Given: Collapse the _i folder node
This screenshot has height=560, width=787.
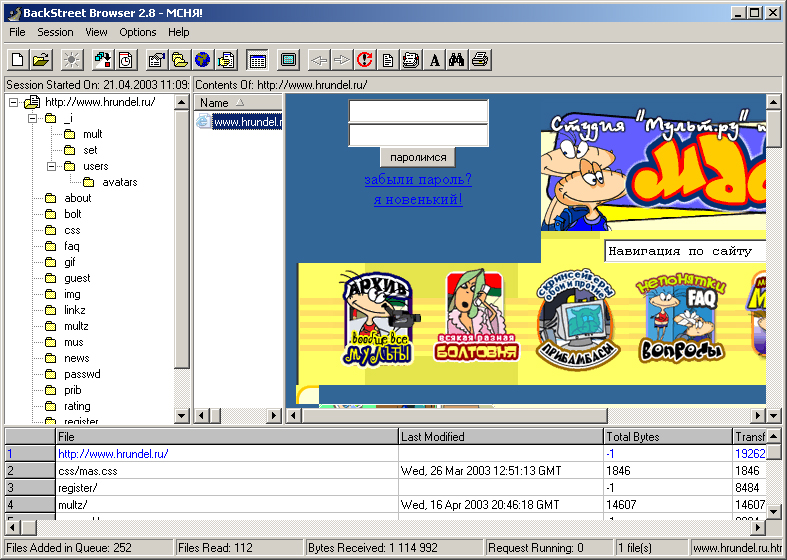Looking at the screenshot, I should [x=33, y=118].
